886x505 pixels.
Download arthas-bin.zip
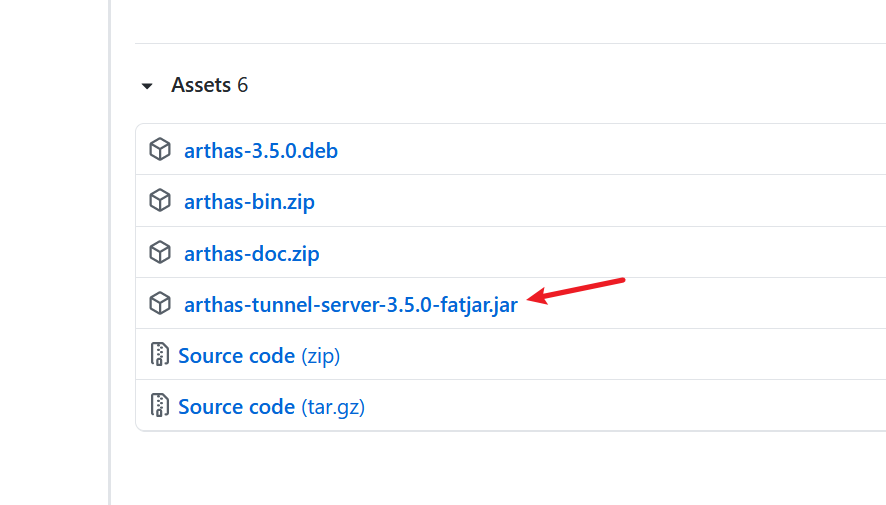click(x=249, y=202)
